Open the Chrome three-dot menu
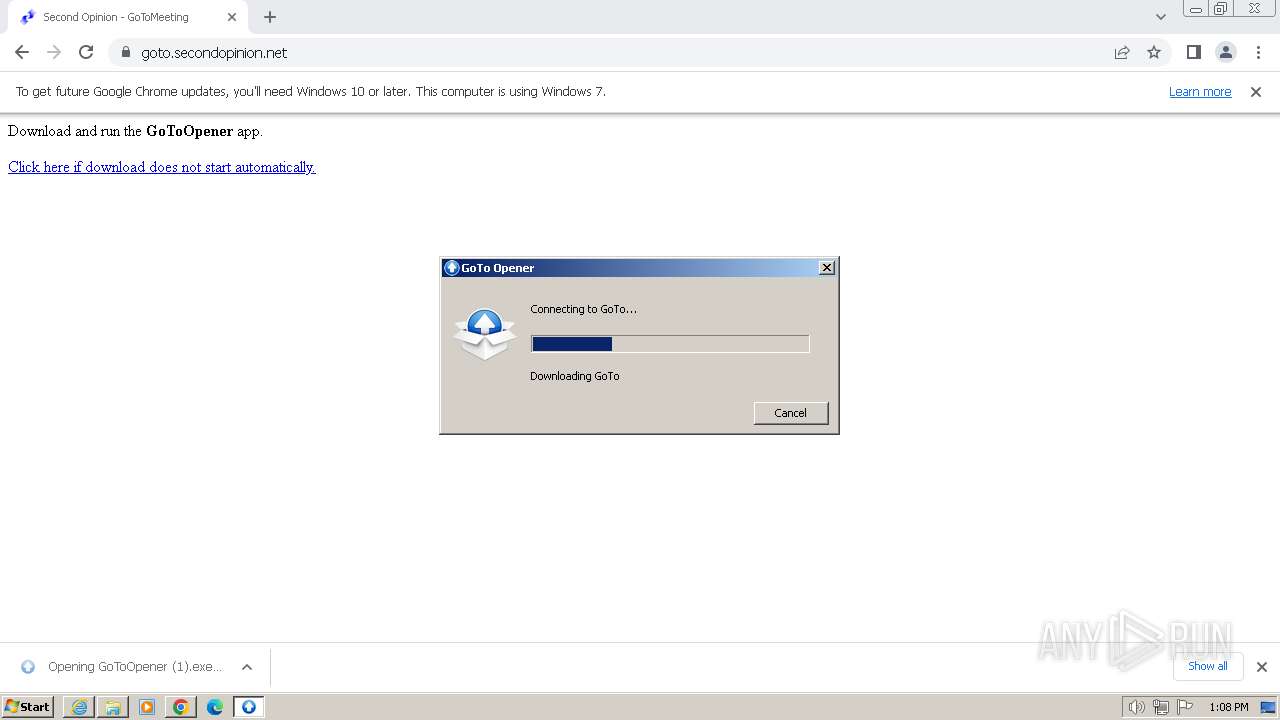Viewport: 1280px width, 720px height. pyautogui.click(x=1258, y=52)
